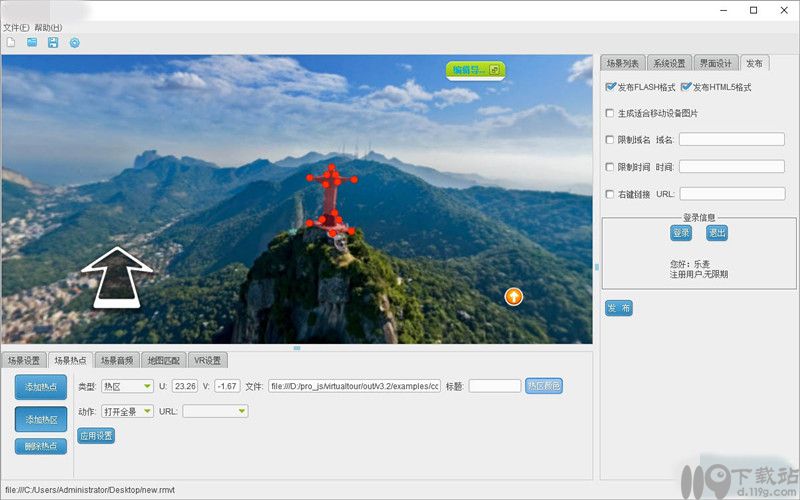
Task: Select the 场景热点 tab
Action: point(70,360)
